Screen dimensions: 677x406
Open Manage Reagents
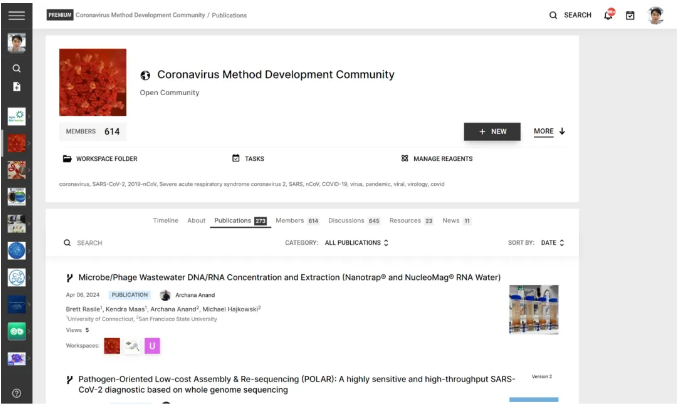[x=436, y=159]
